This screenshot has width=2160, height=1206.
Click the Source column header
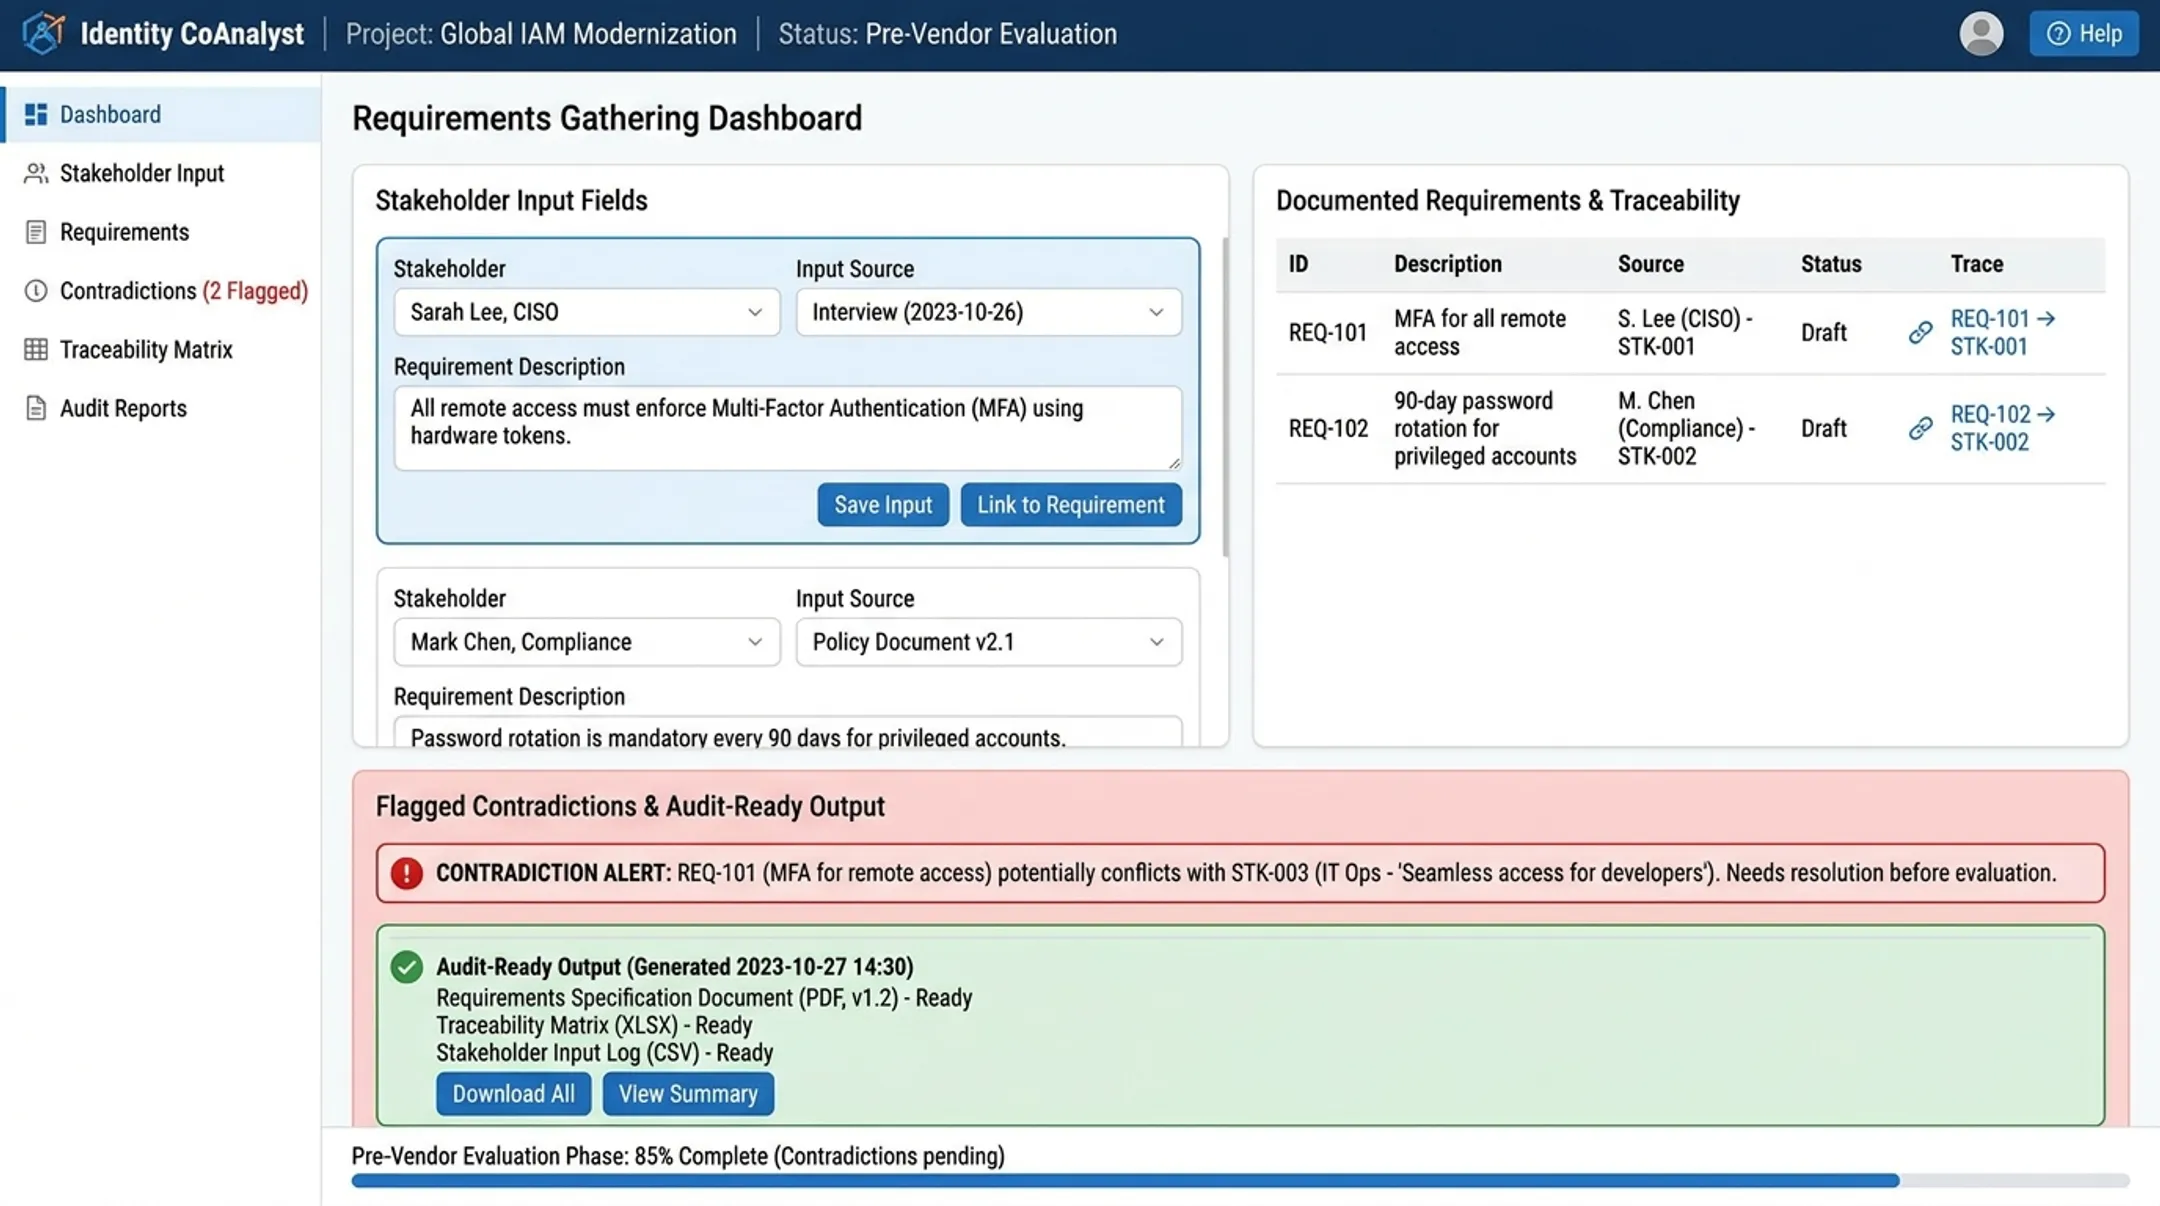click(x=1651, y=264)
